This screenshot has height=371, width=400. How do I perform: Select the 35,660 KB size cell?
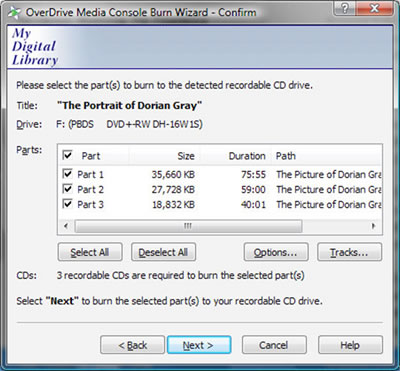173,174
